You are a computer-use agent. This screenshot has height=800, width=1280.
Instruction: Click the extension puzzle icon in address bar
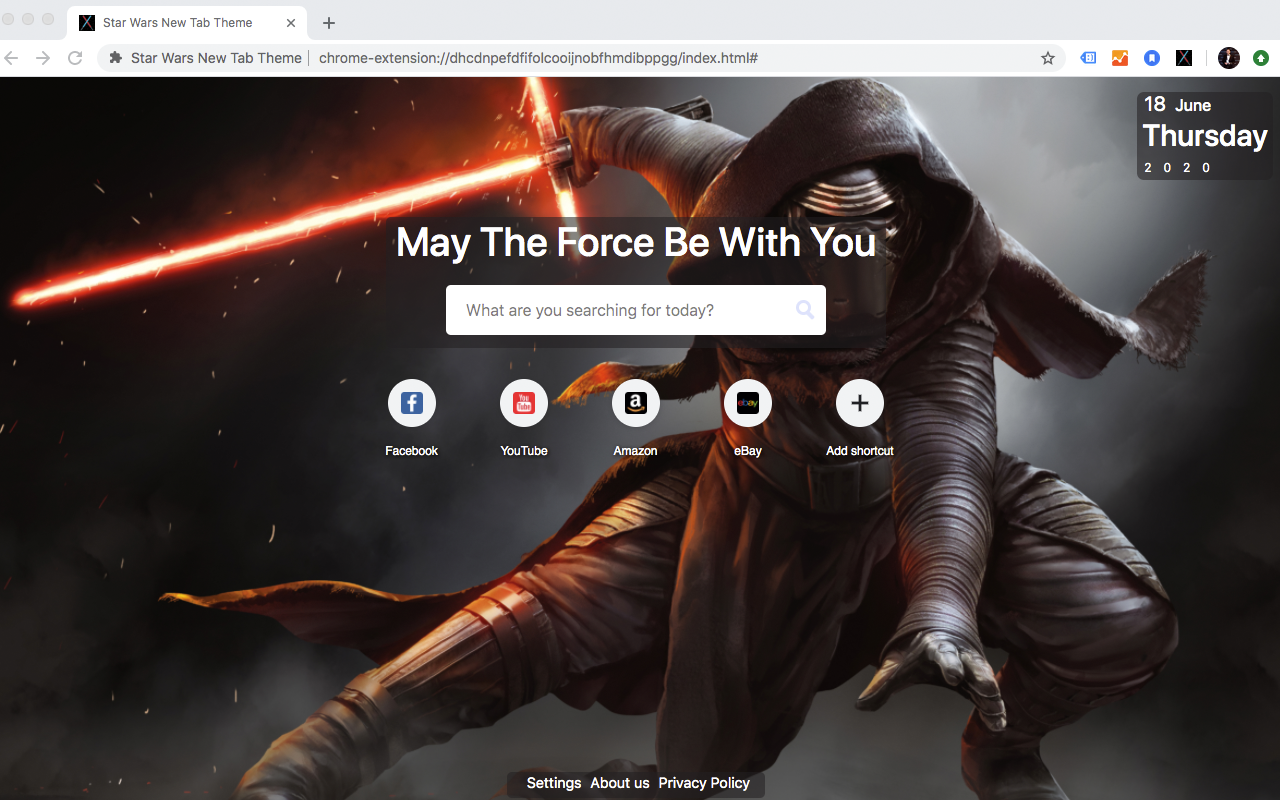point(116,58)
